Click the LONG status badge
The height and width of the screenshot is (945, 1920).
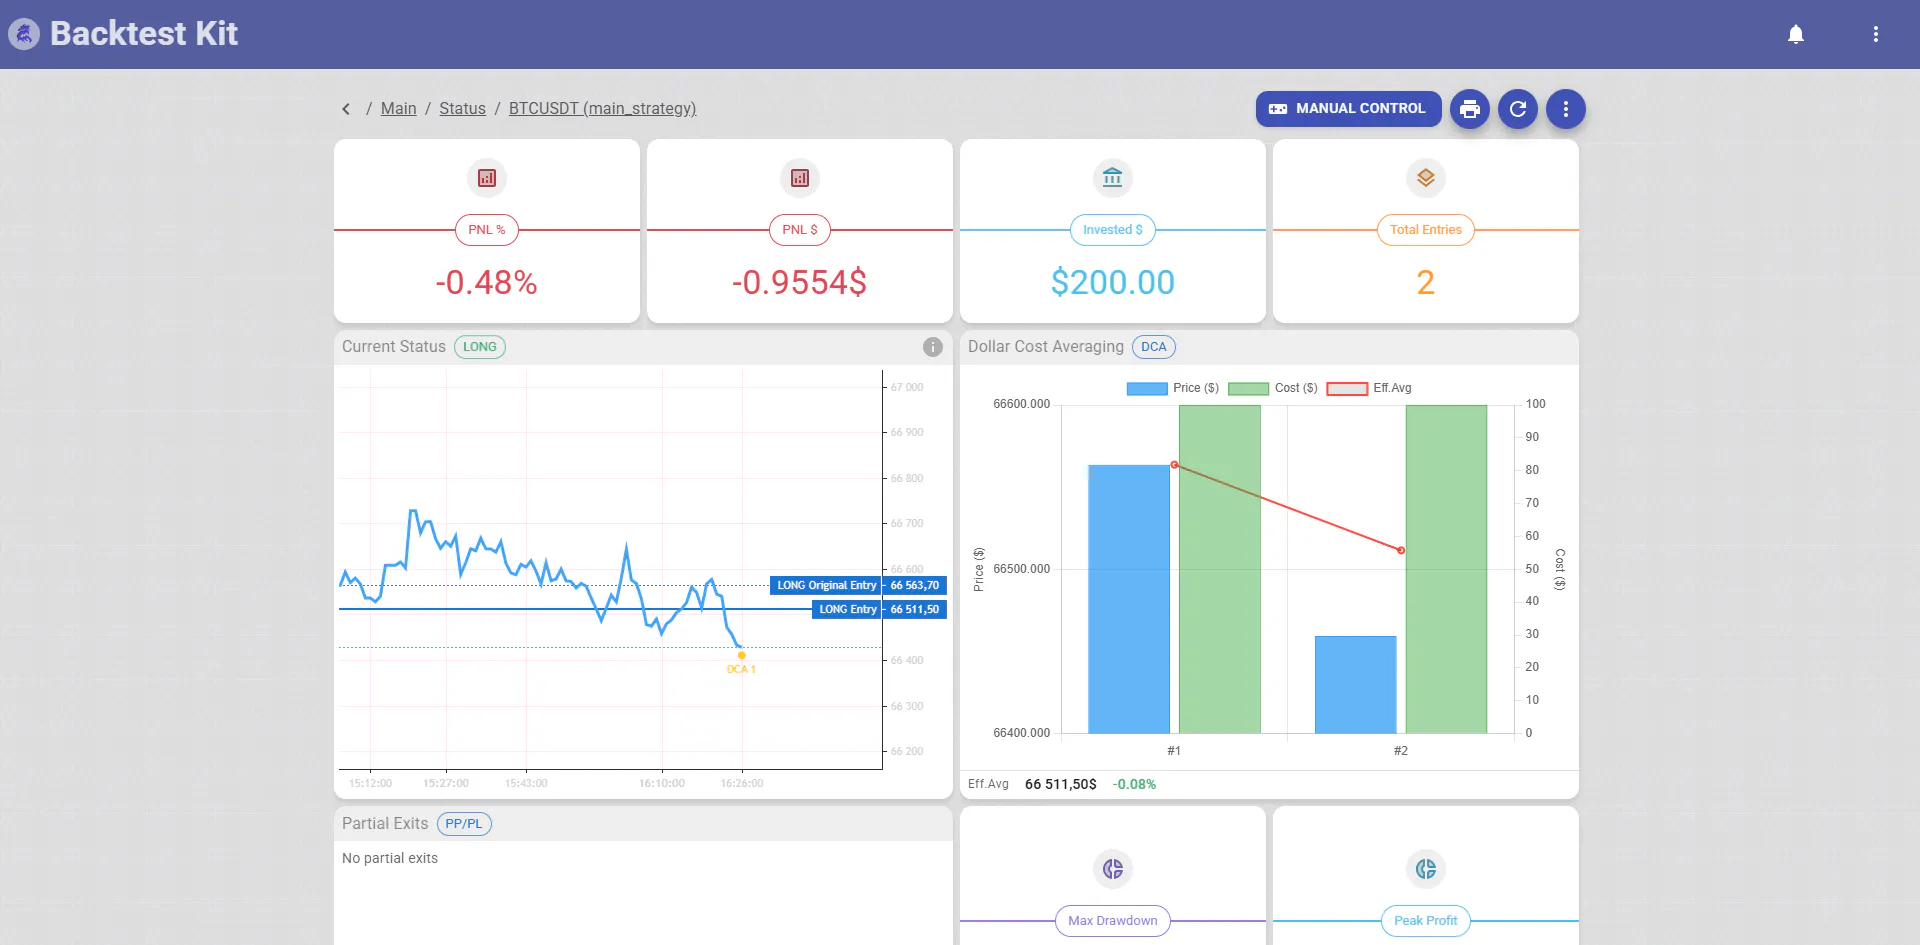coord(480,347)
